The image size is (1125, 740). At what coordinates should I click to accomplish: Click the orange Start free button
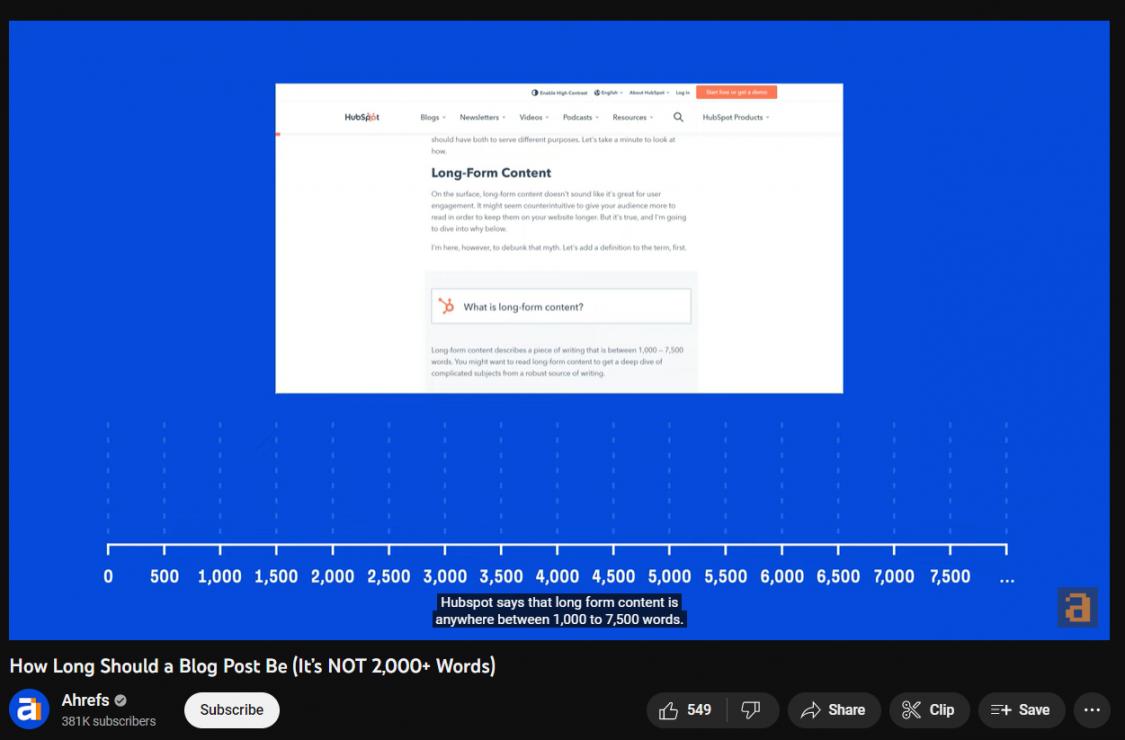[736, 92]
